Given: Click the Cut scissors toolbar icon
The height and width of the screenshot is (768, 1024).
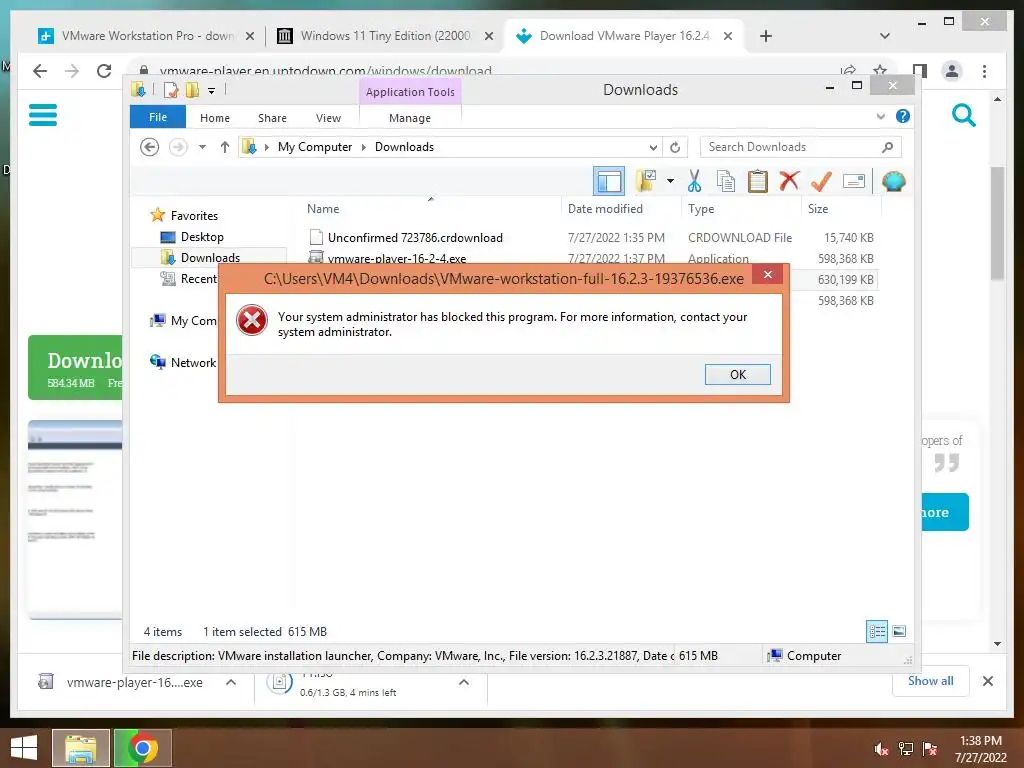Looking at the screenshot, I should click(694, 181).
